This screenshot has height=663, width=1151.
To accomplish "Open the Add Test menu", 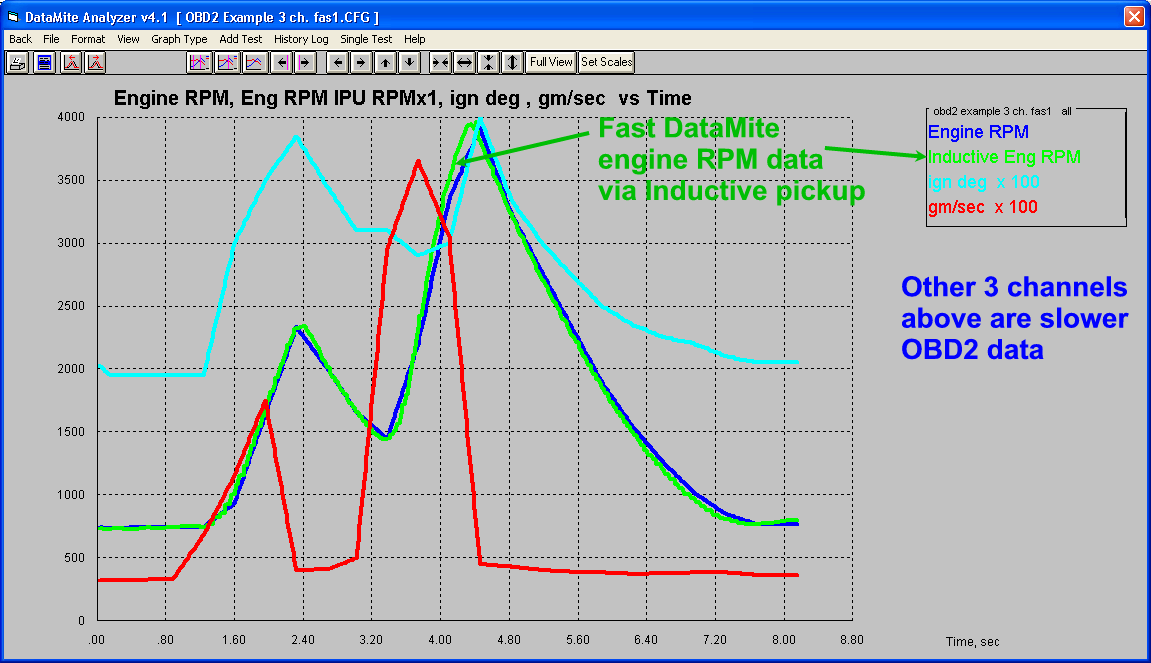I will (x=241, y=39).
